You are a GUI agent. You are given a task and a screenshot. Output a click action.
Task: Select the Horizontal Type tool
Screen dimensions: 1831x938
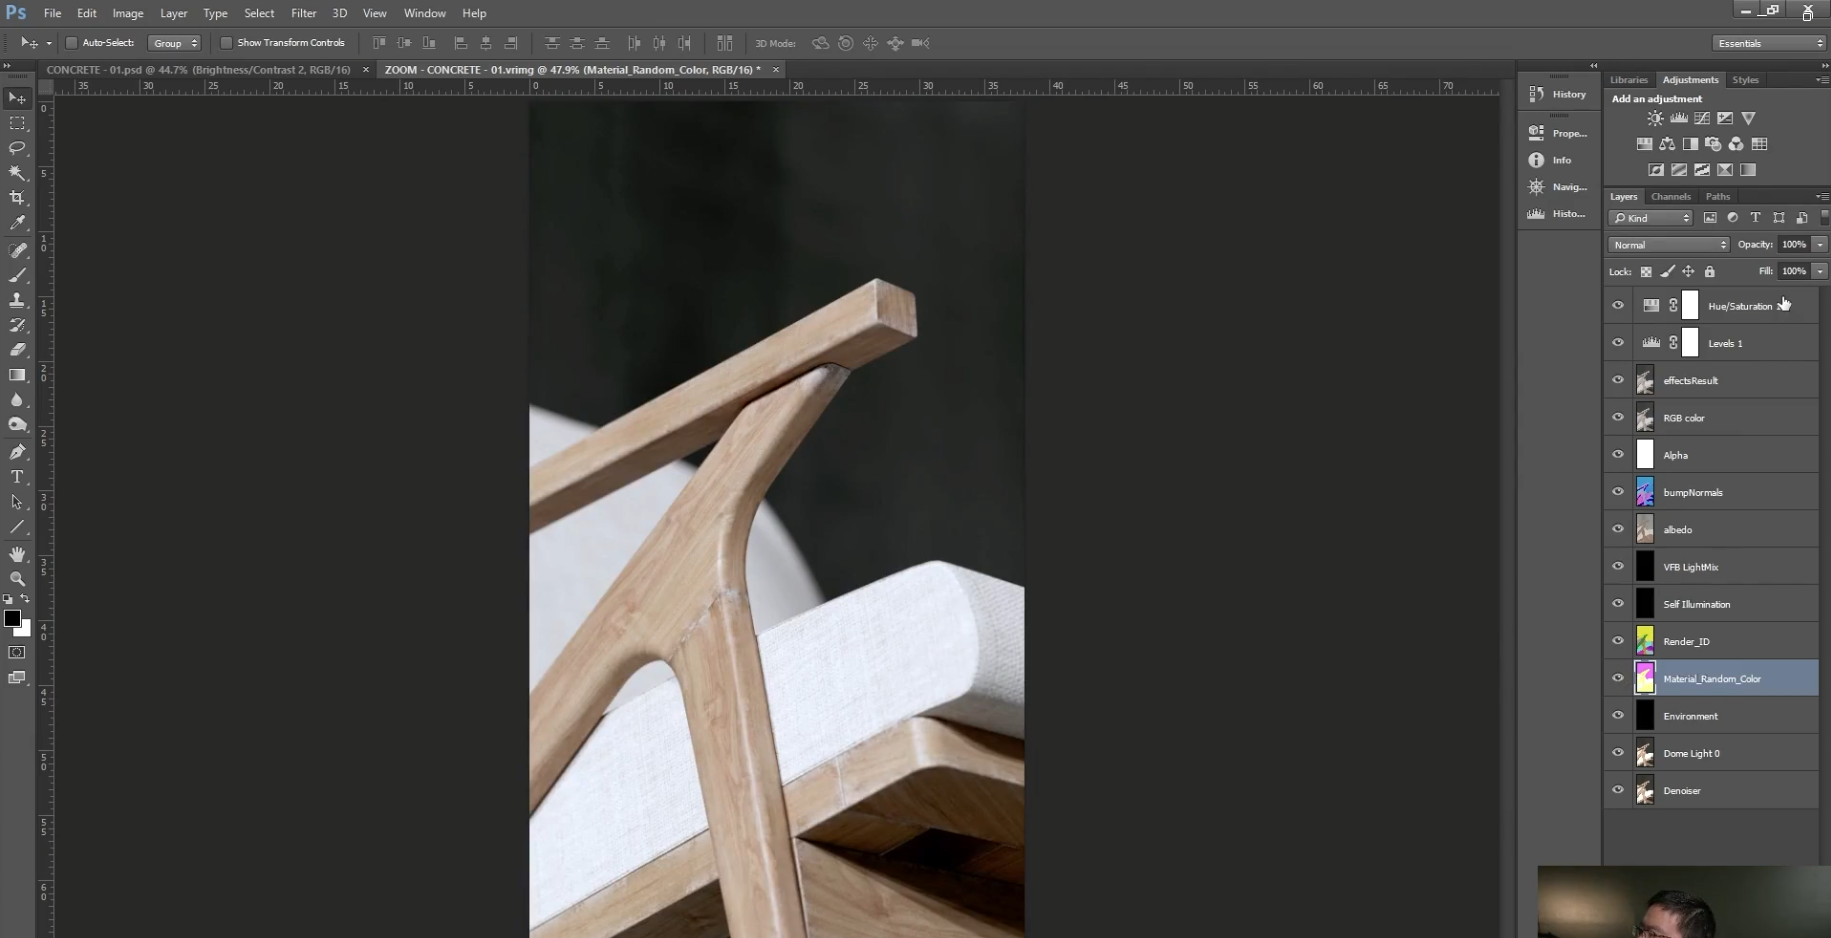pos(16,477)
